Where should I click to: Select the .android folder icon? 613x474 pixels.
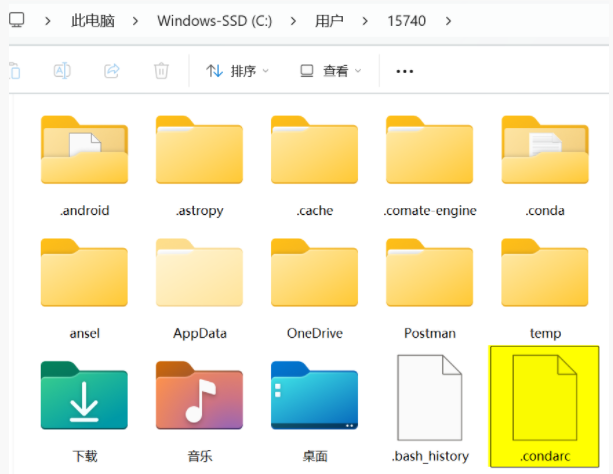pyautogui.click(x=84, y=149)
